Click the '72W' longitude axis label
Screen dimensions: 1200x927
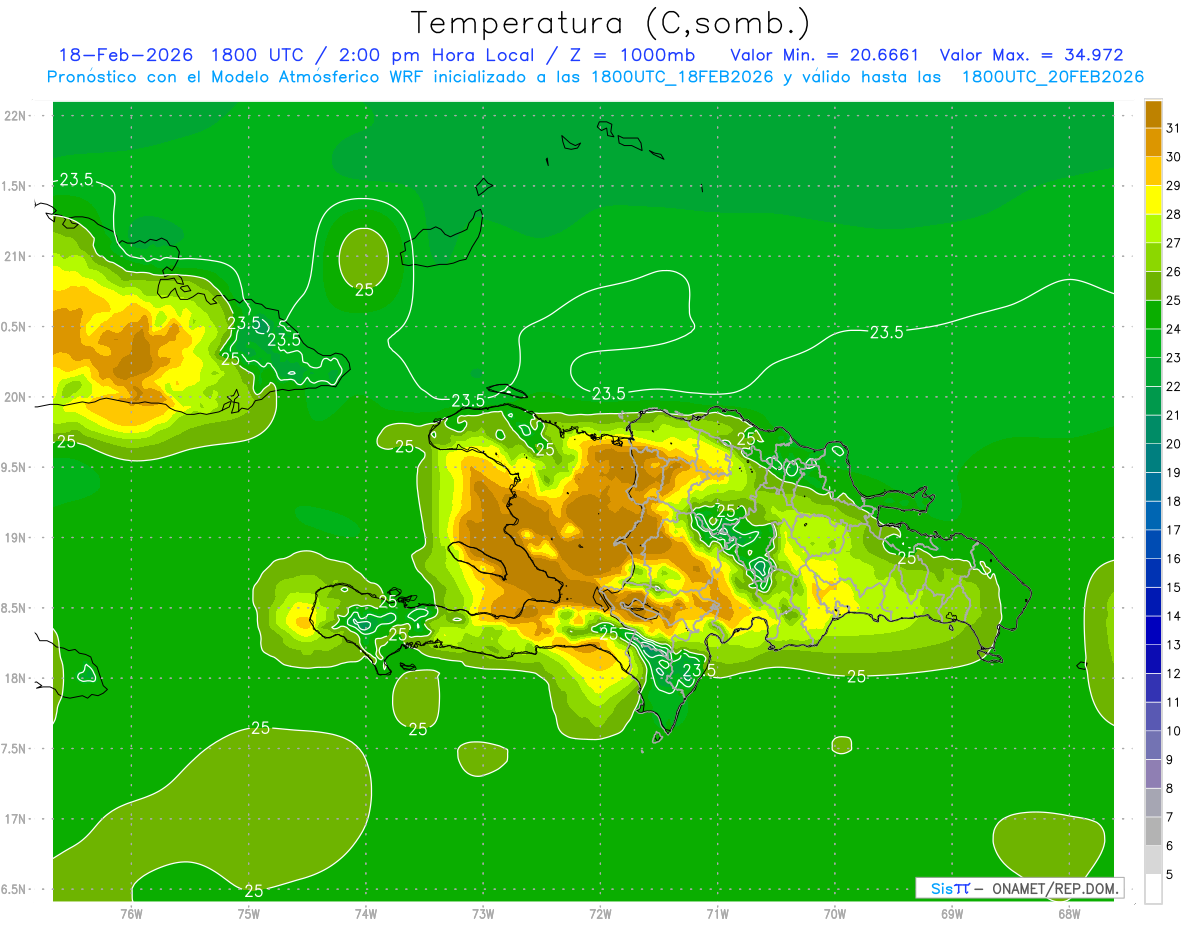600,912
